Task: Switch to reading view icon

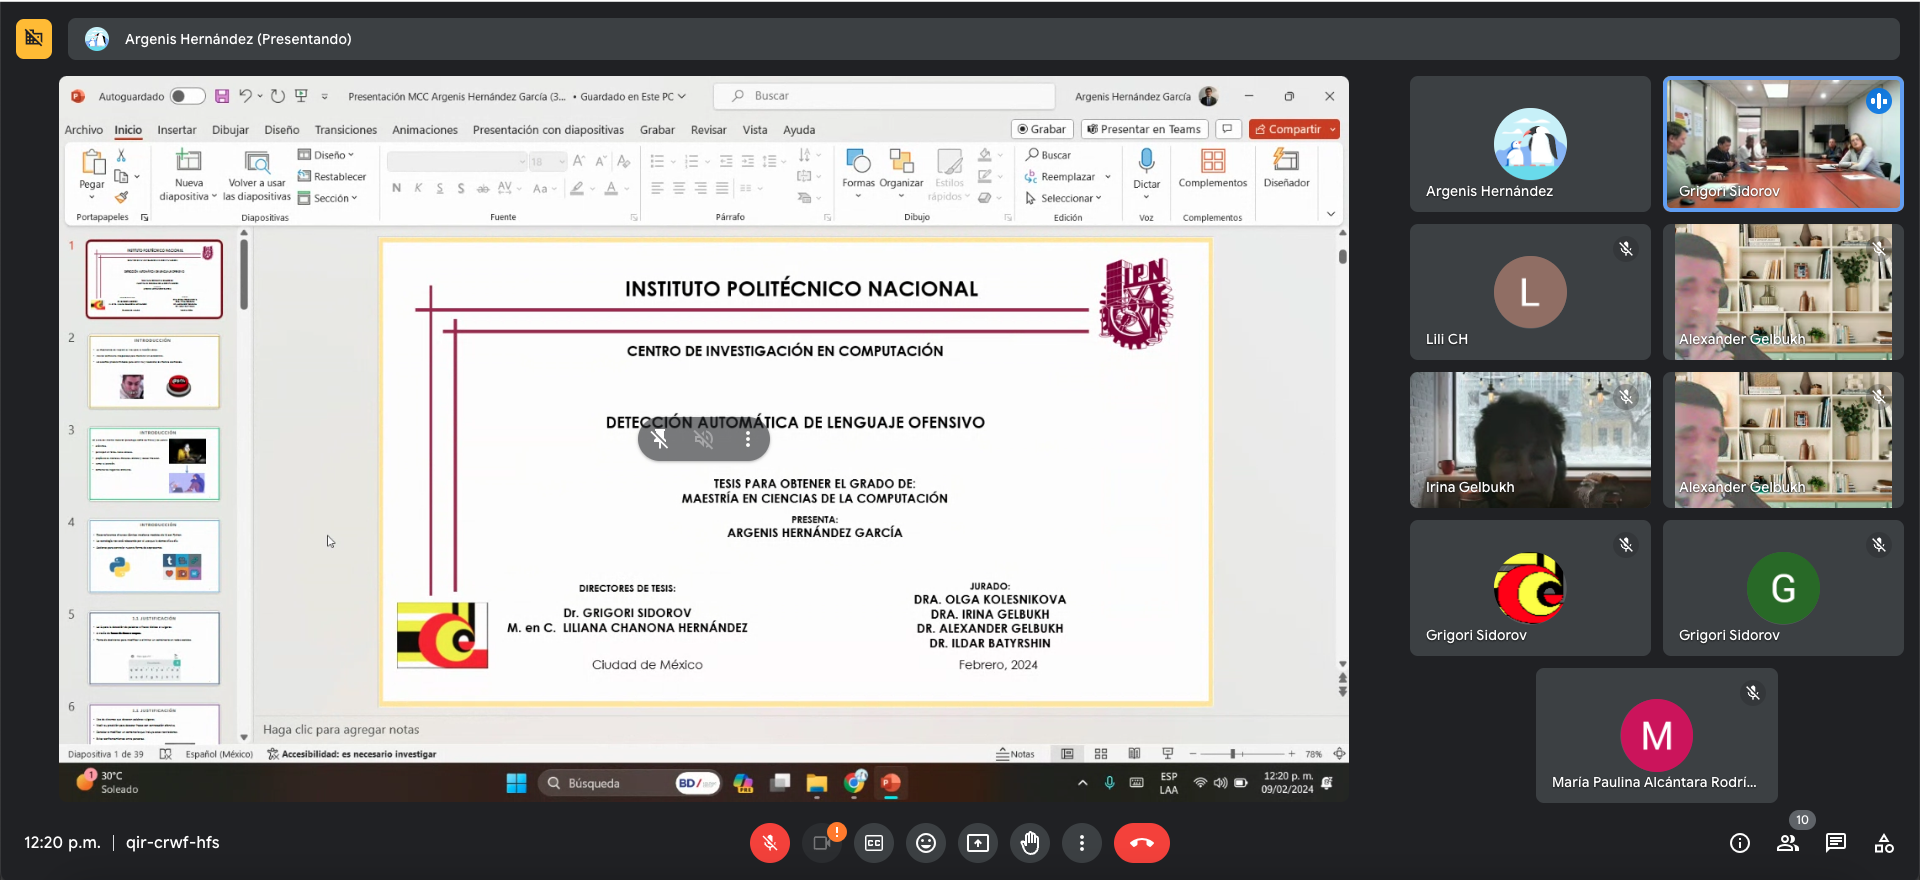Action: click(x=1134, y=754)
